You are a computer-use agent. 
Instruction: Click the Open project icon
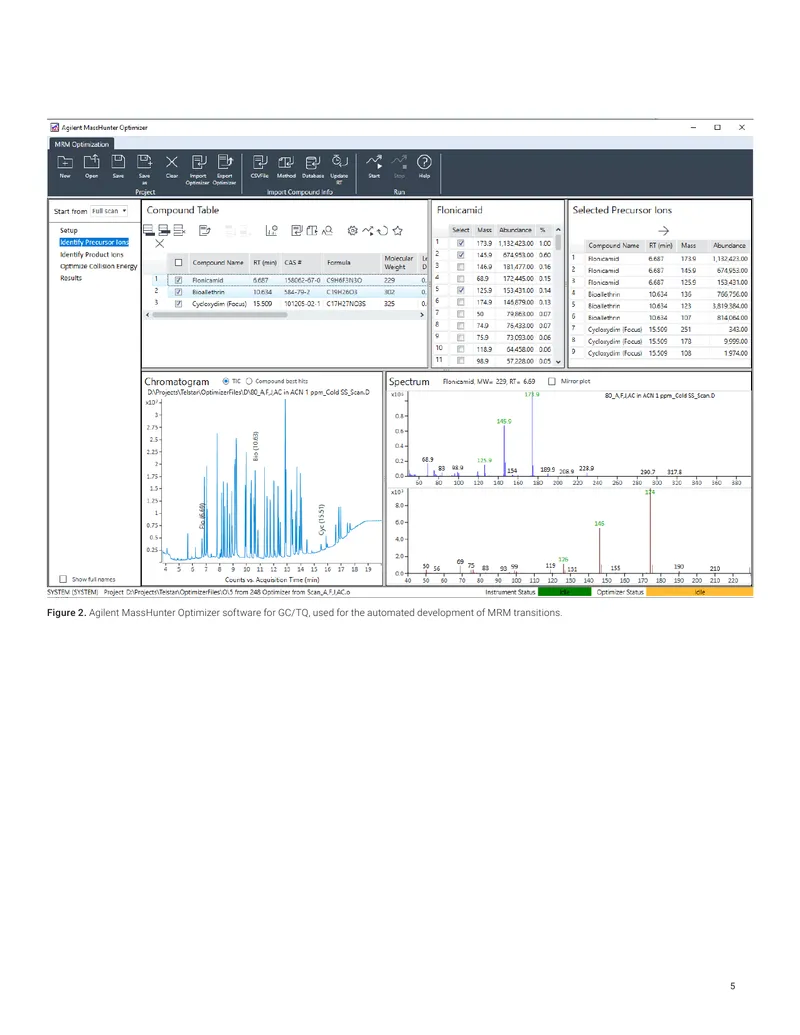pos(91,162)
